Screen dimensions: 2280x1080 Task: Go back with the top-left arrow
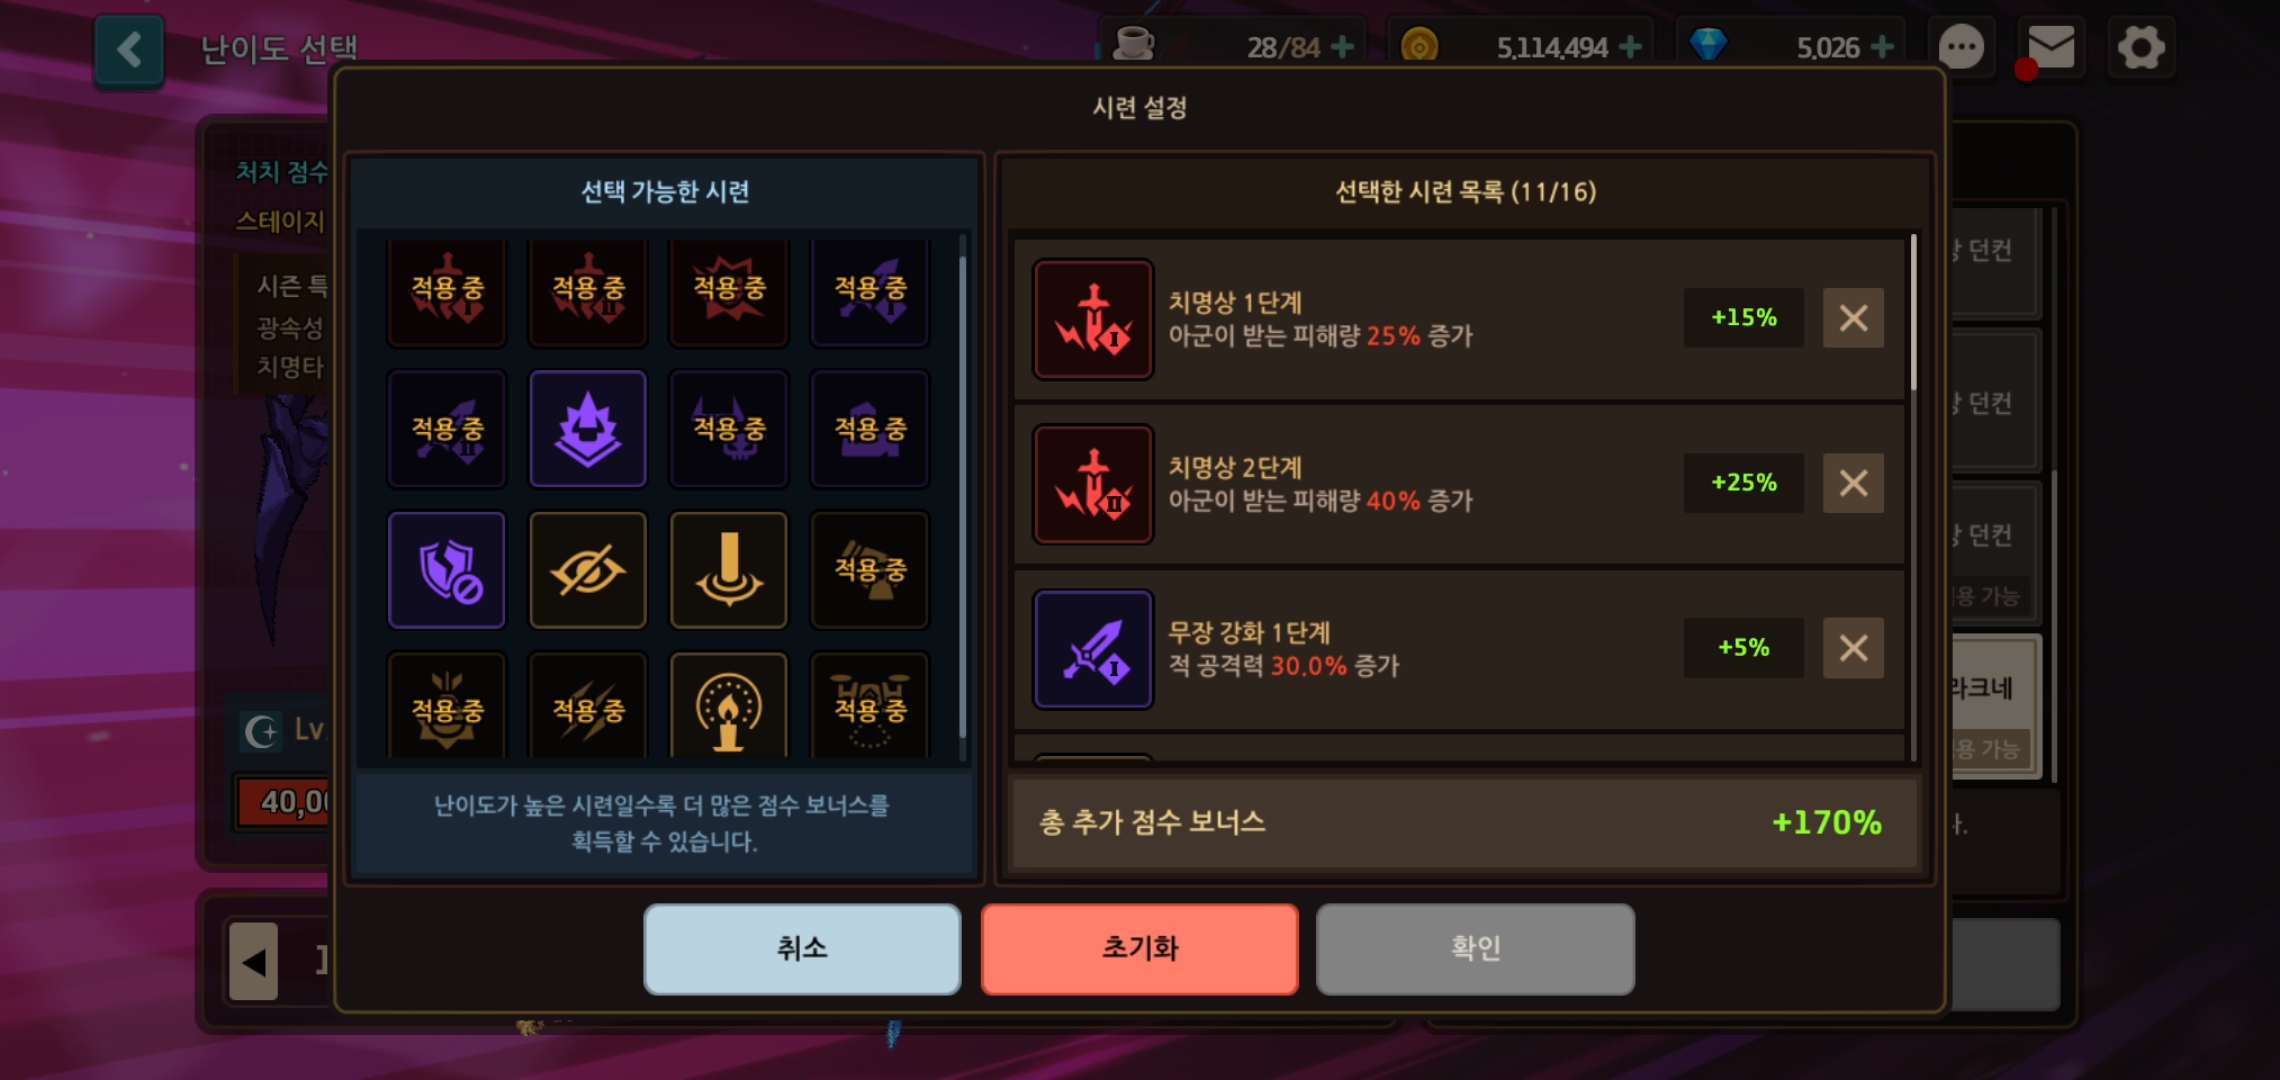129,50
